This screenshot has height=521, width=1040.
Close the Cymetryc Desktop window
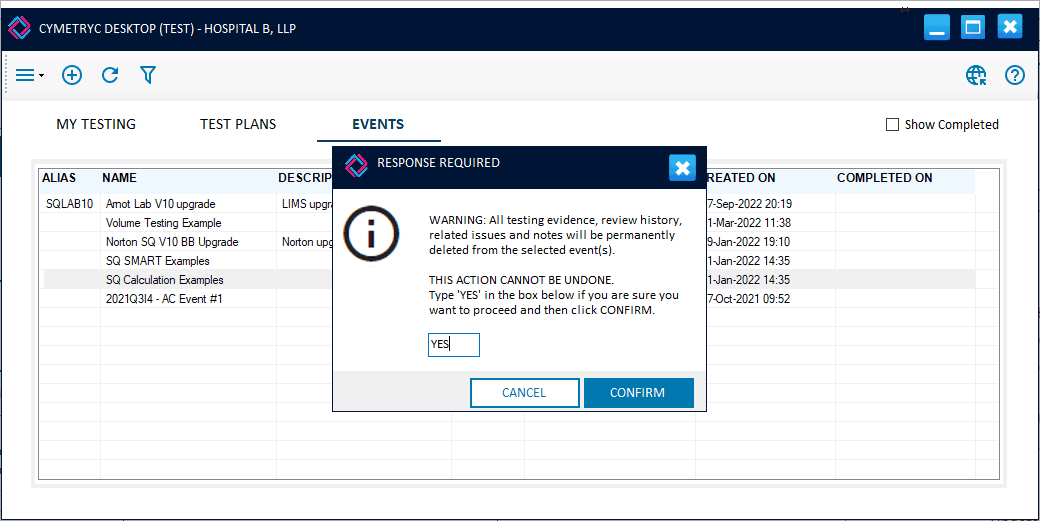(1009, 27)
